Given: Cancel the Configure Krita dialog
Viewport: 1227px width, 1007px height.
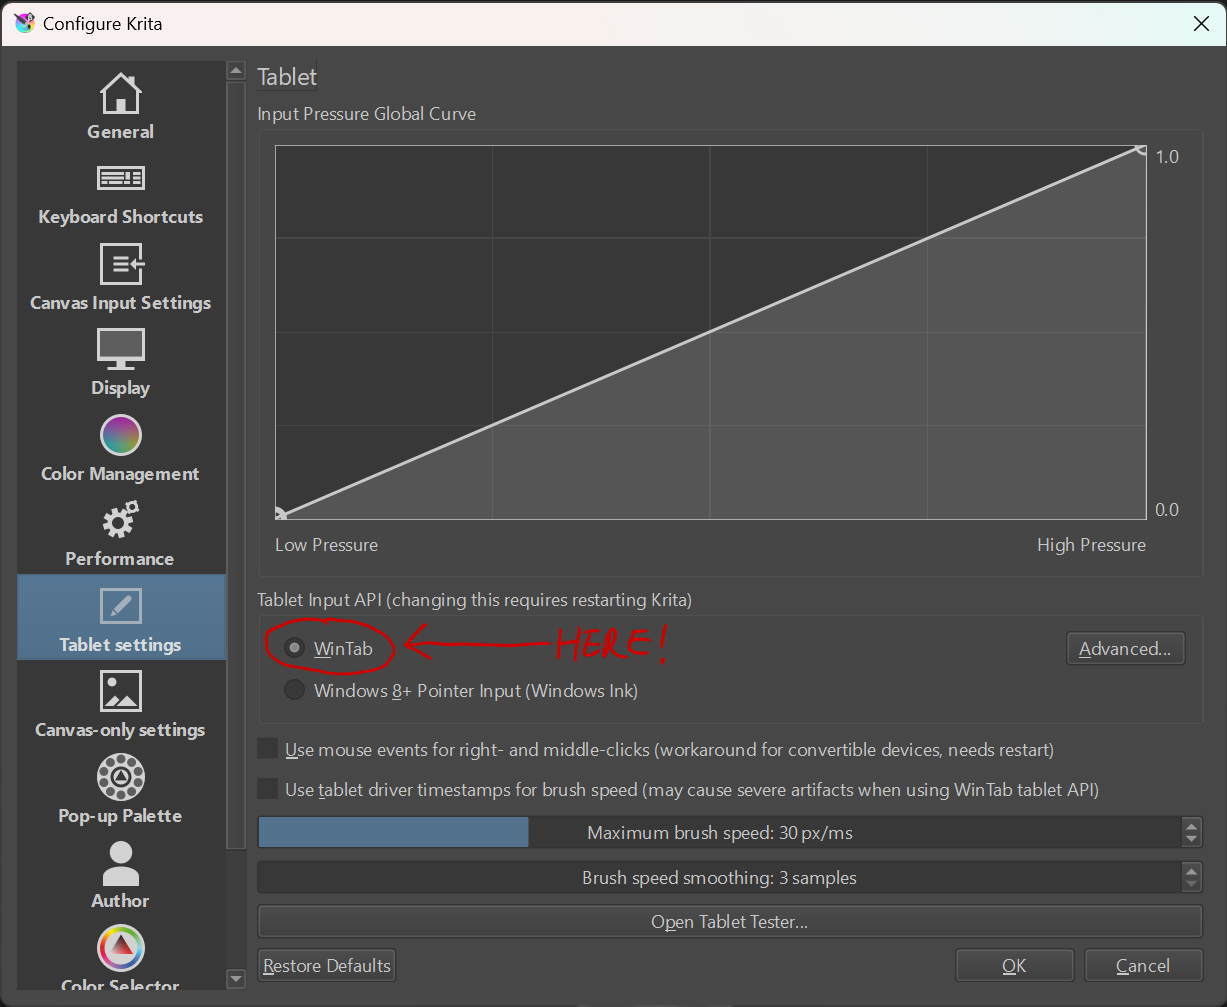Looking at the screenshot, I should click(1143, 965).
